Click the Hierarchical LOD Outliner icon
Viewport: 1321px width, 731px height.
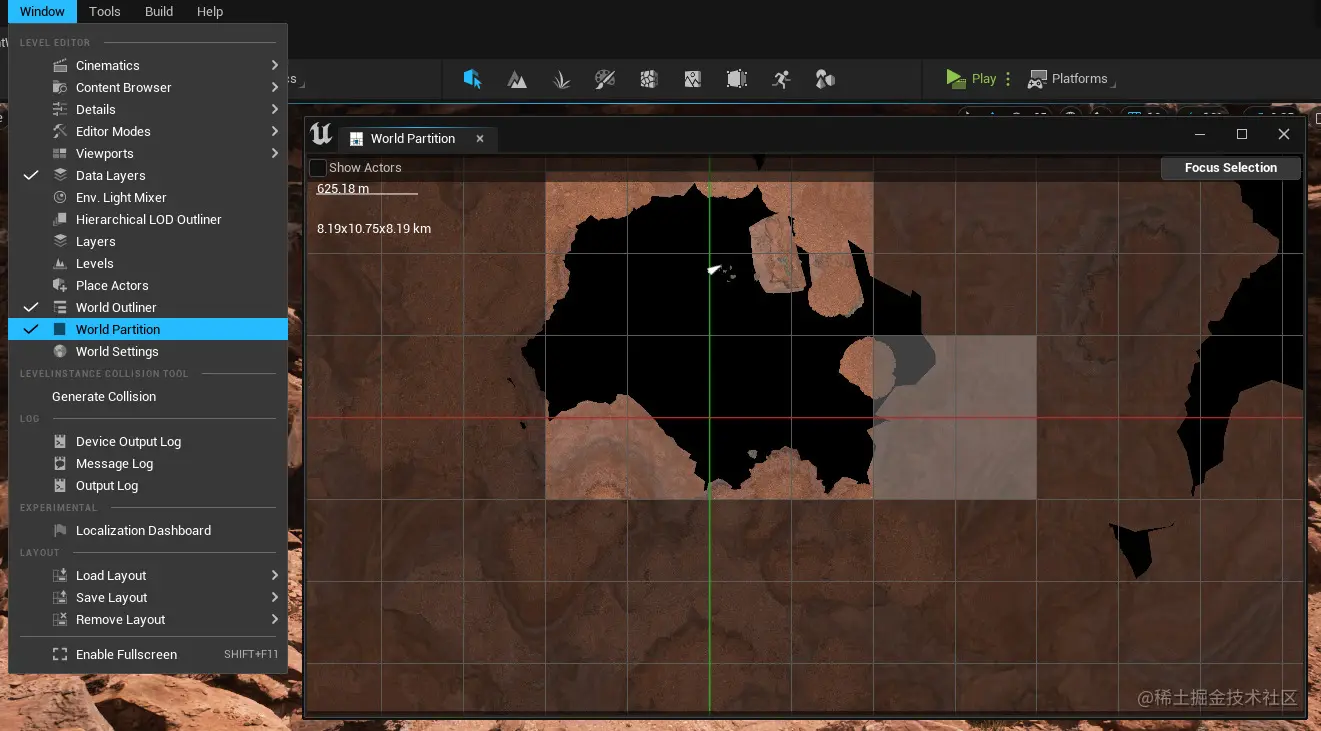point(60,219)
